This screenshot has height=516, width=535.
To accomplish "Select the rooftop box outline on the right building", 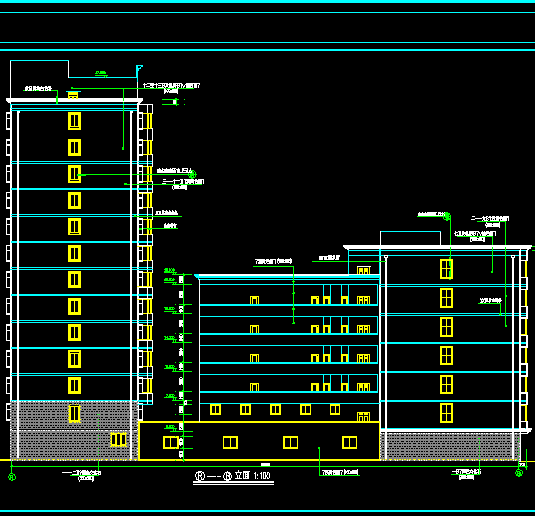I will click(410, 238).
